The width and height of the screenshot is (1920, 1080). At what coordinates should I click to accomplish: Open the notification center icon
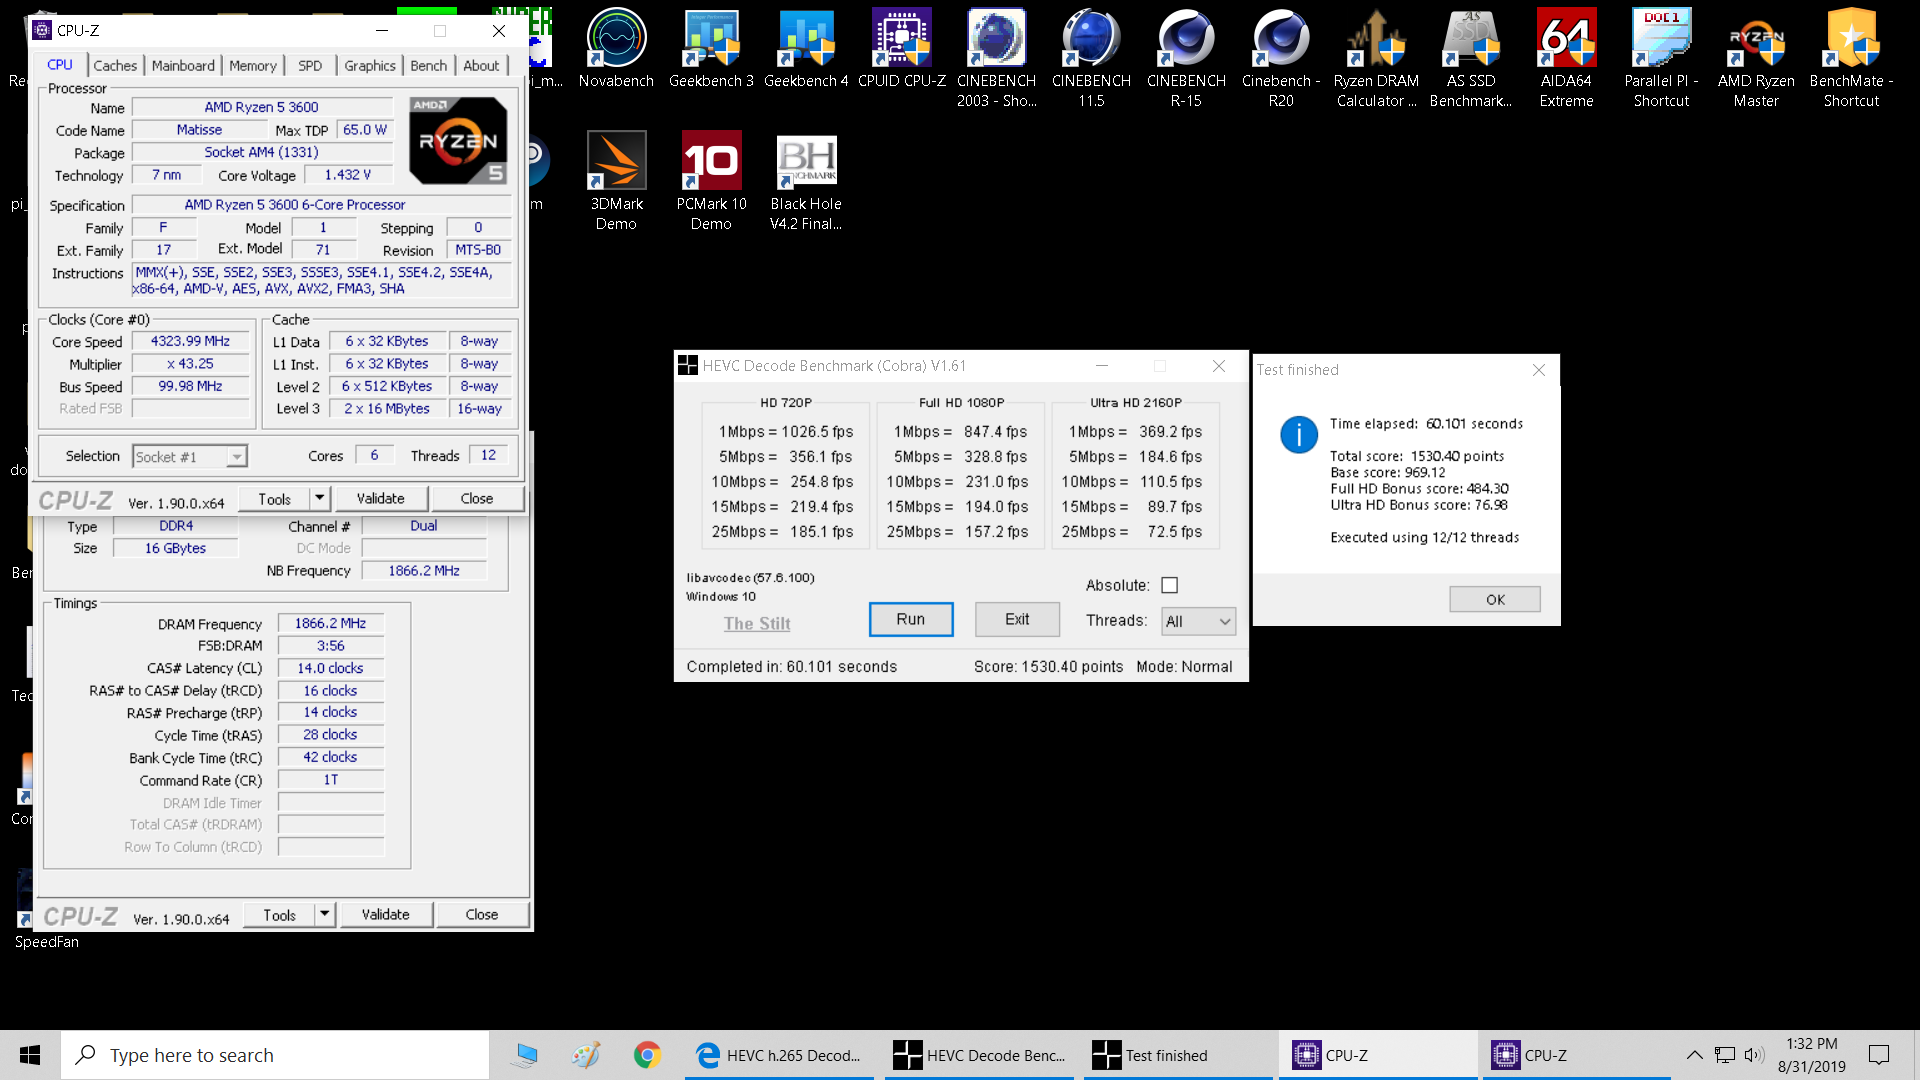click(1879, 1055)
